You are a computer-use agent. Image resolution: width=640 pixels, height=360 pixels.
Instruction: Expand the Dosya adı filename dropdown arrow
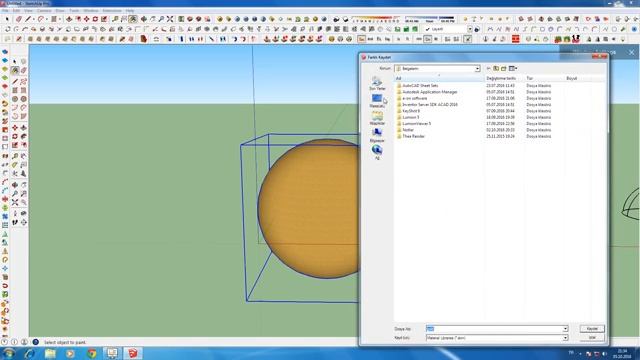(x=565, y=329)
